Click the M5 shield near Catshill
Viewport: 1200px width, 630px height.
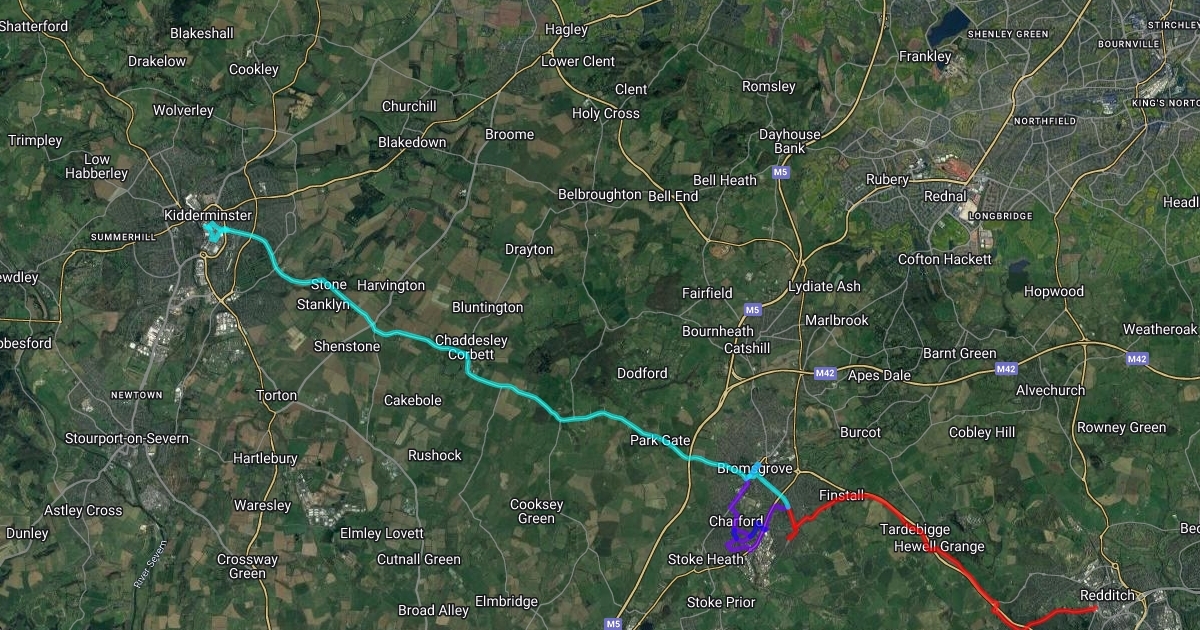[753, 311]
